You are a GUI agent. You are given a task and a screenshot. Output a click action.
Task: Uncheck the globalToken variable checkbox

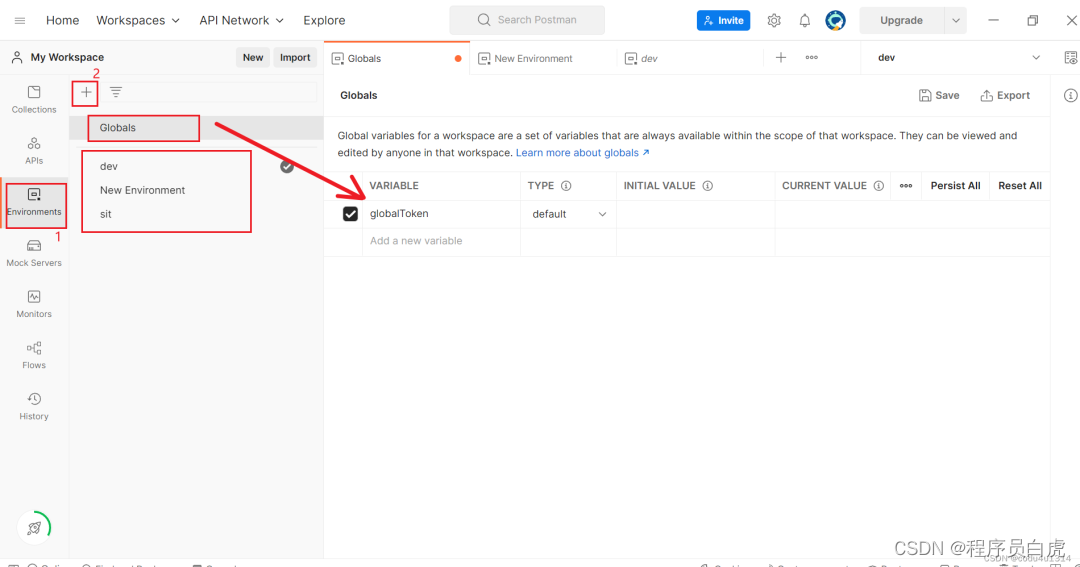[x=351, y=214]
